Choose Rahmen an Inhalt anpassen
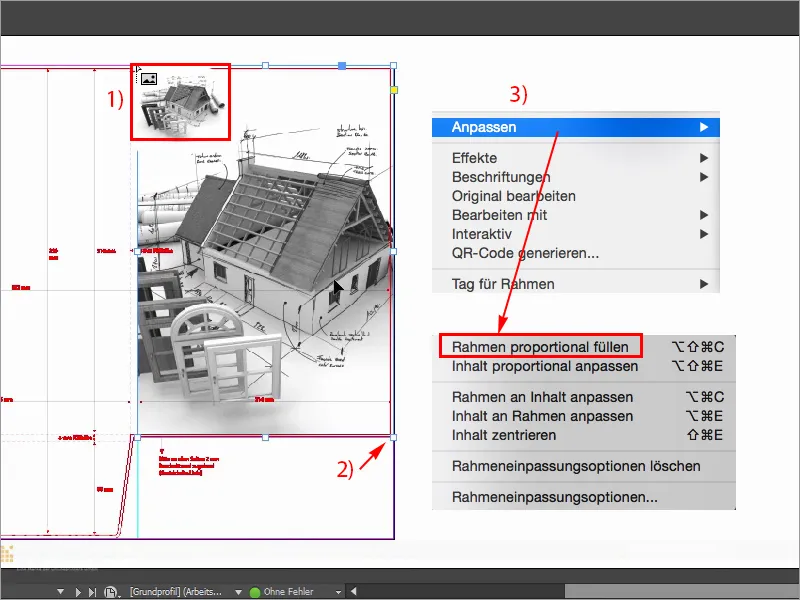 coord(584,397)
